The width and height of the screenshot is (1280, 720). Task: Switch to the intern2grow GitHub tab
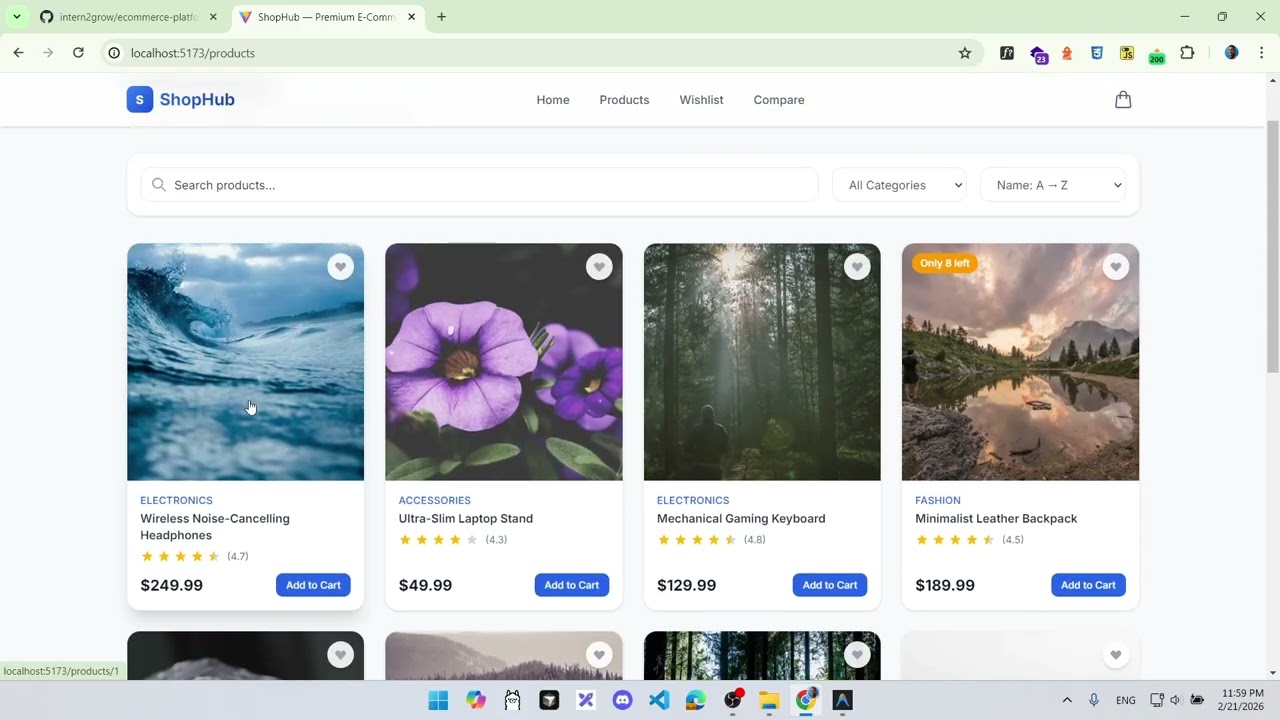pyautogui.click(x=128, y=17)
